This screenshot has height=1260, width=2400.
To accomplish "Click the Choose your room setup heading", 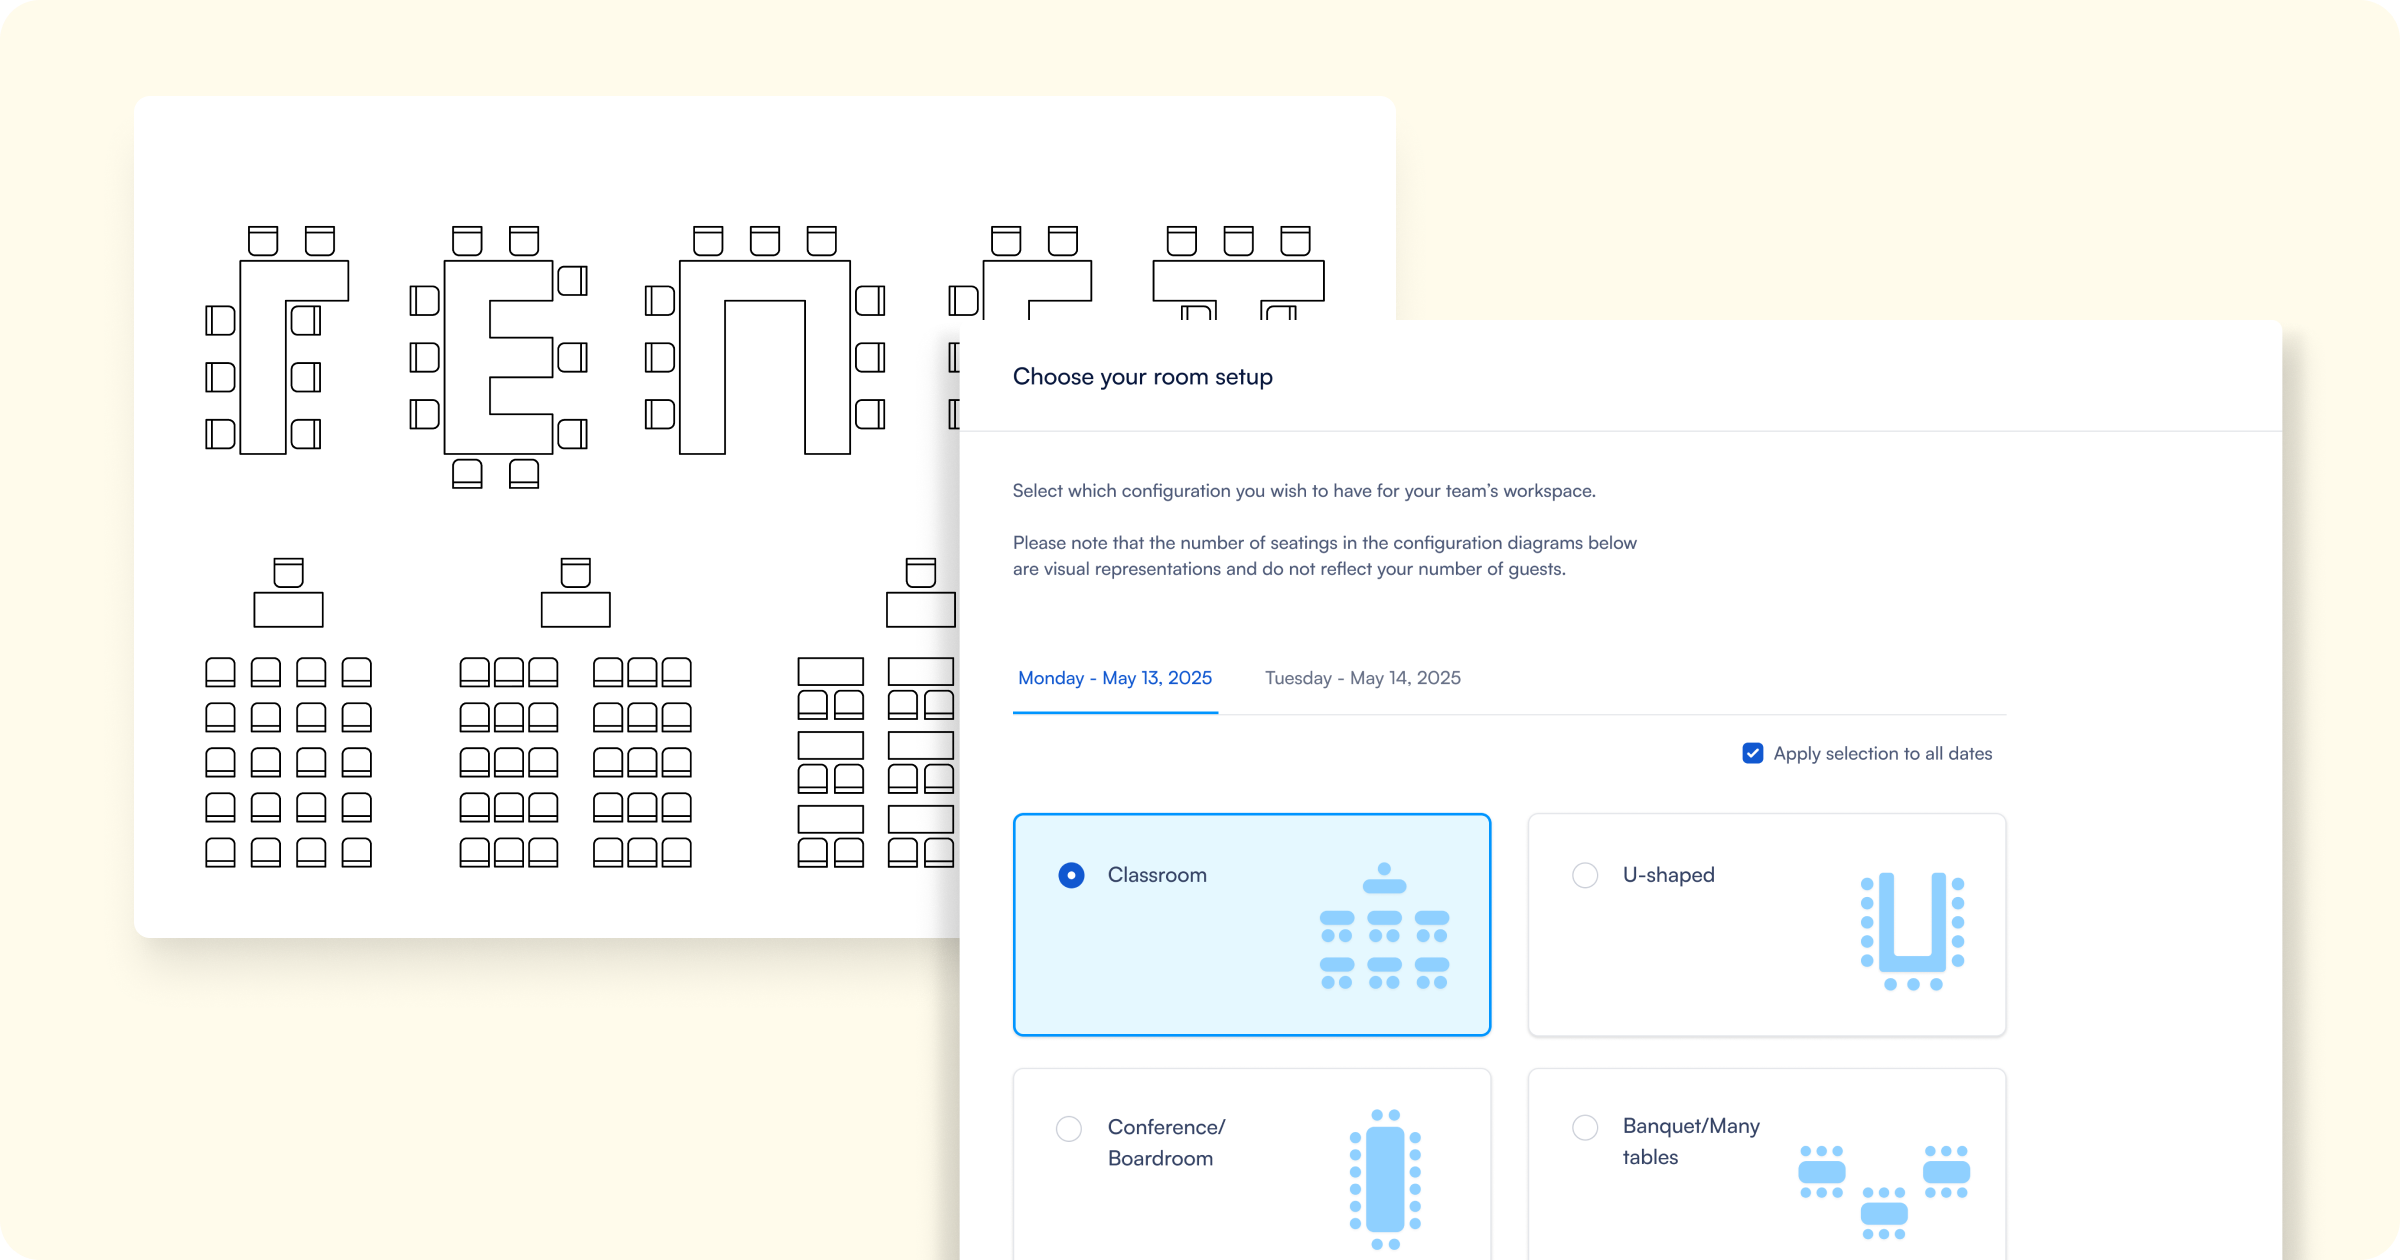I will click(x=1142, y=377).
